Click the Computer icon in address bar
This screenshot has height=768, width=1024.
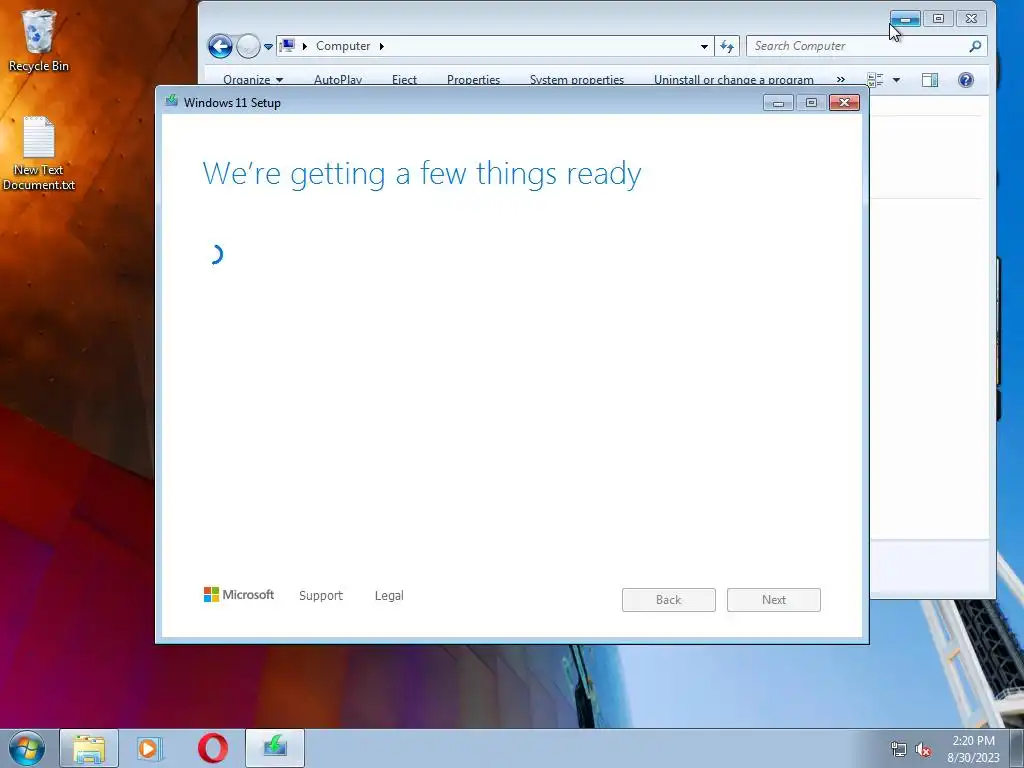point(287,46)
